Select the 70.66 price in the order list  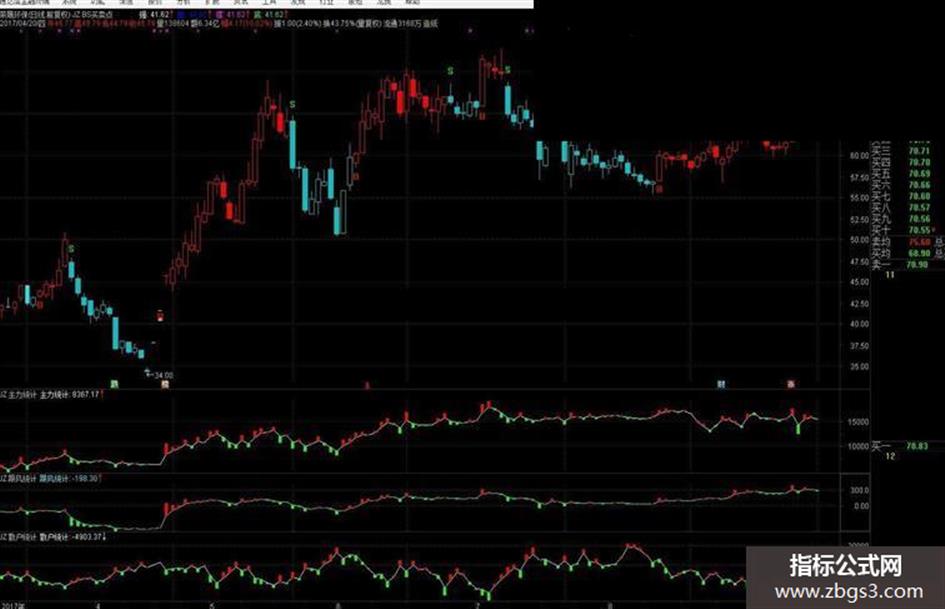pyautogui.click(x=919, y=185)
